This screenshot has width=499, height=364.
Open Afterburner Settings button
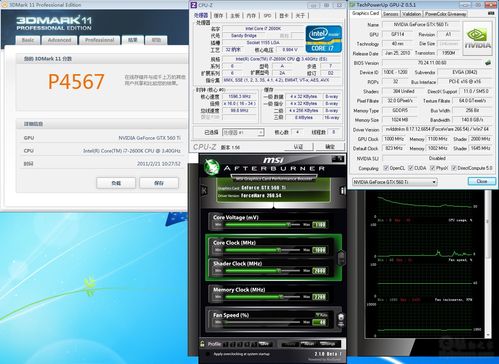tap(328, 344)
